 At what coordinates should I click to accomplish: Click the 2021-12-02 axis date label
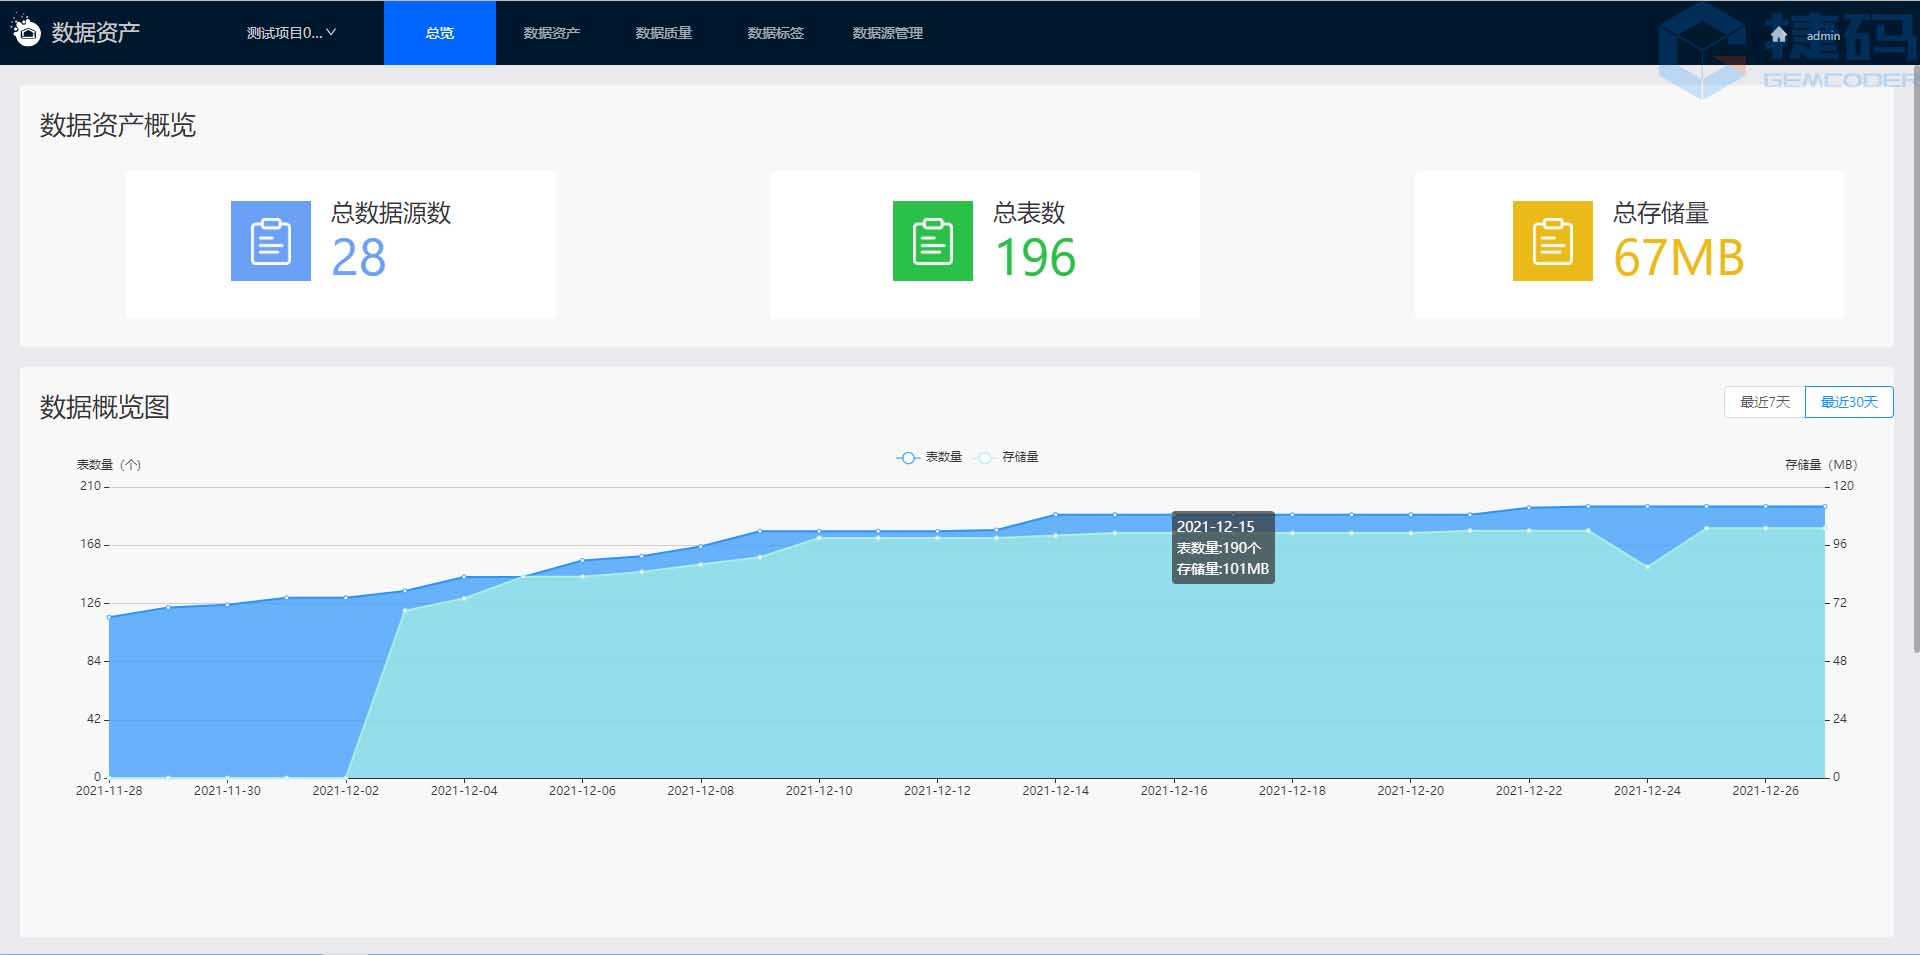pyautogui.click(x=346, y=791)
